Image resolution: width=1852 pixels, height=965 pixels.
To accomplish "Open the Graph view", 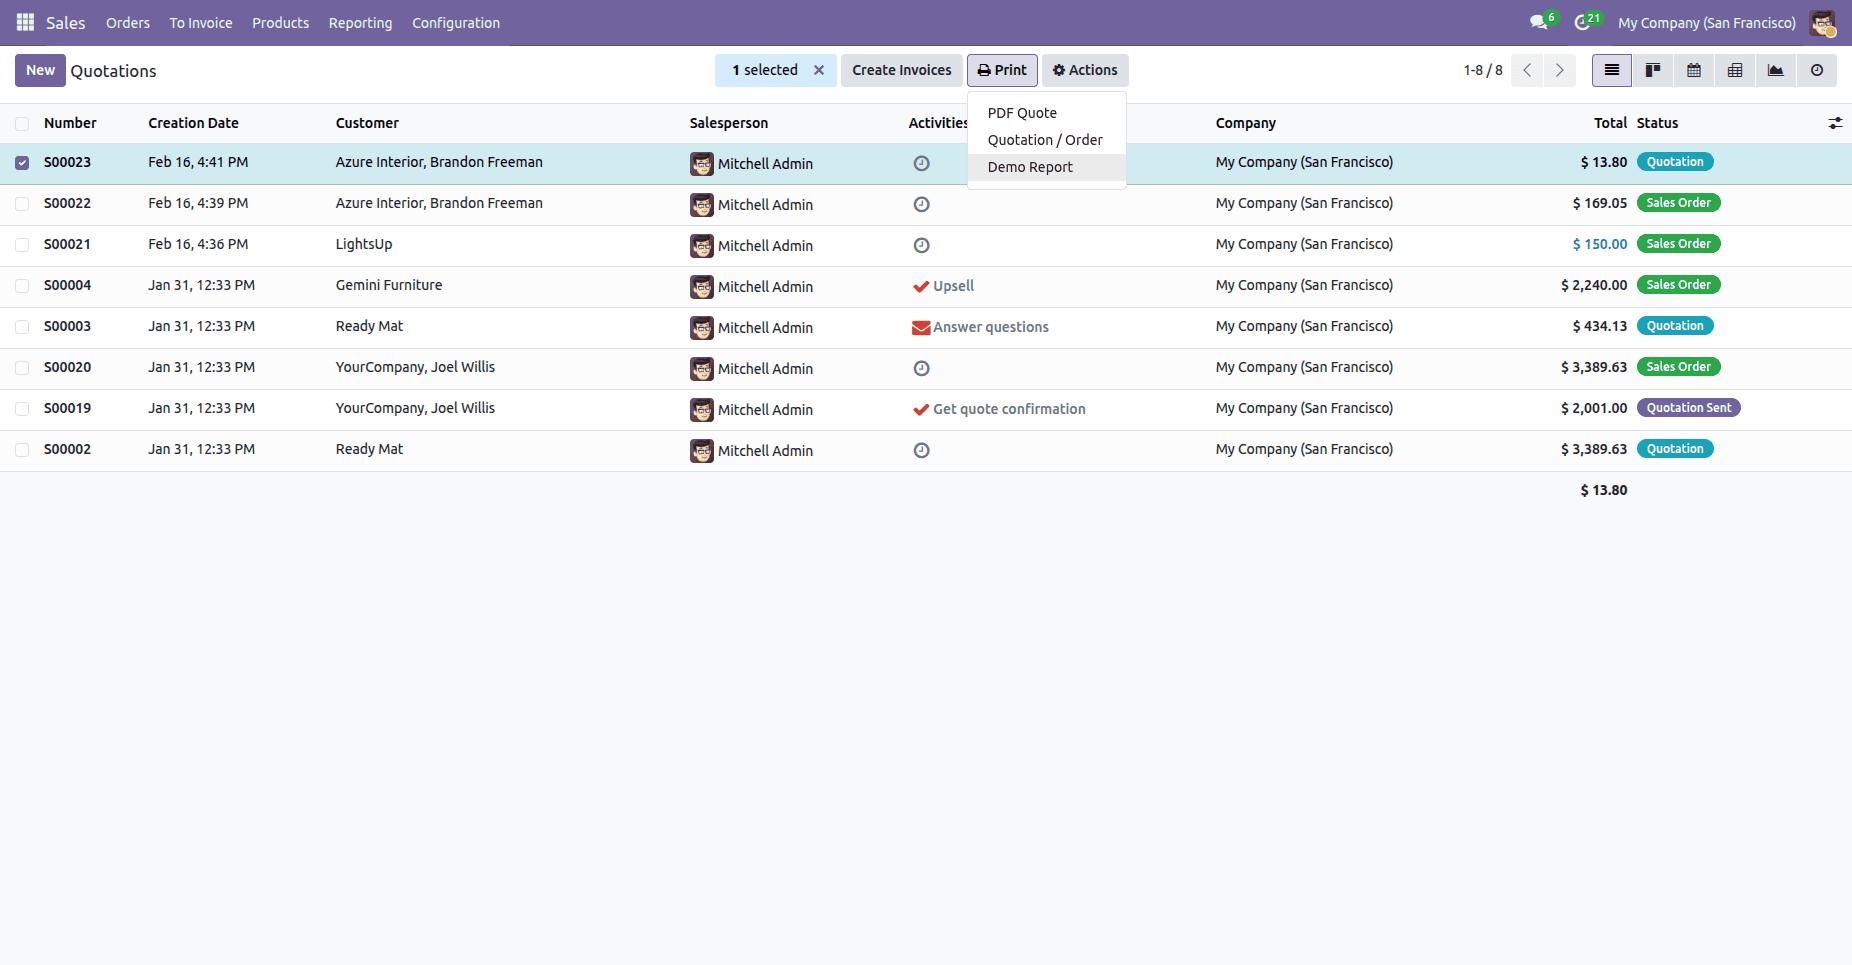I will click(x=1776, y=70).
